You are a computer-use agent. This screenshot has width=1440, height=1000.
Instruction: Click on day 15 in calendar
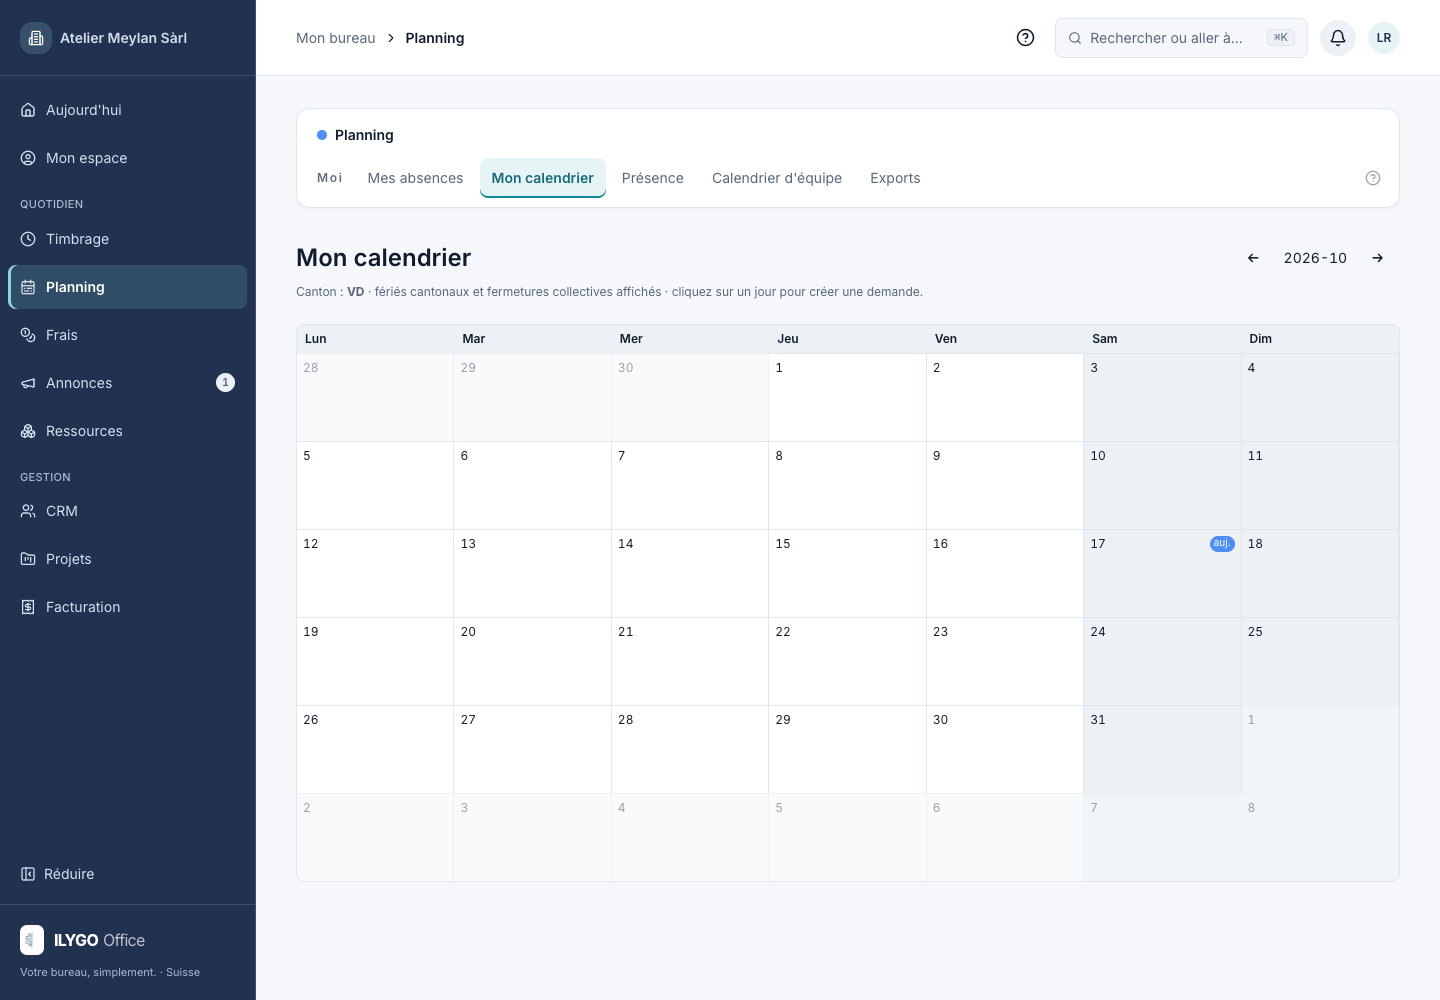pyautogui.click(x=847, y=573)
